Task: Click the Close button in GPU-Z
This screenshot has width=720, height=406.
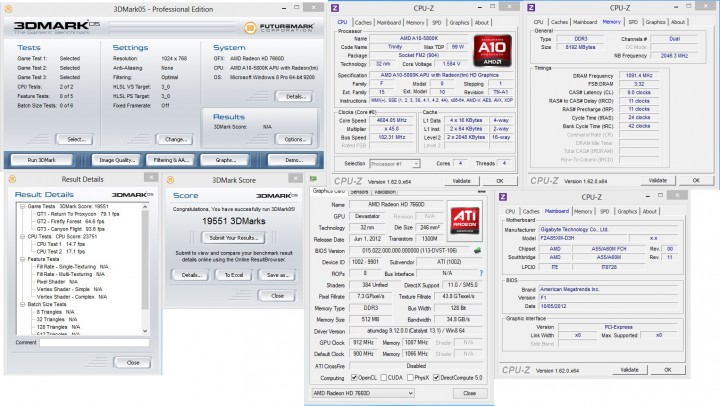Action: pos(469,393)
